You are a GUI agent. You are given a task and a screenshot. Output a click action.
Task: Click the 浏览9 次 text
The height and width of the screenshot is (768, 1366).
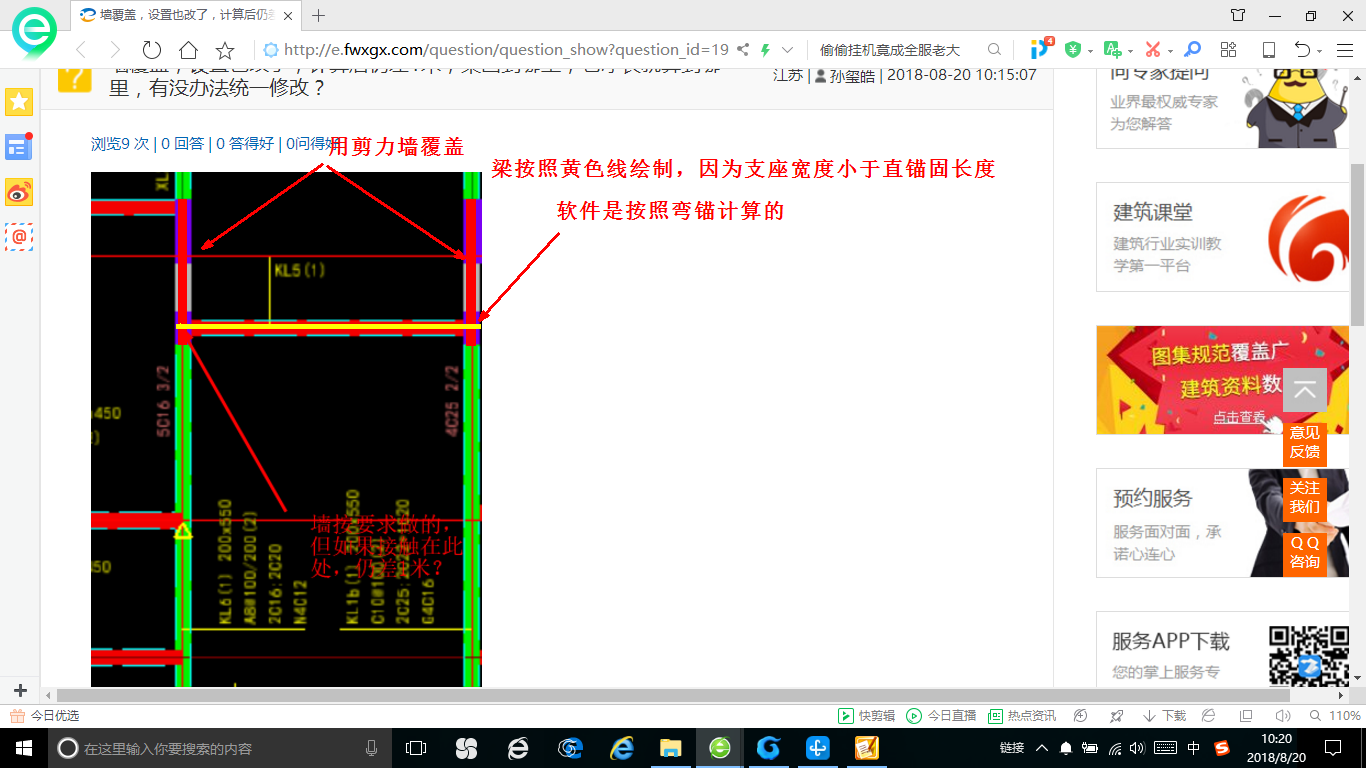click(120, 144)
